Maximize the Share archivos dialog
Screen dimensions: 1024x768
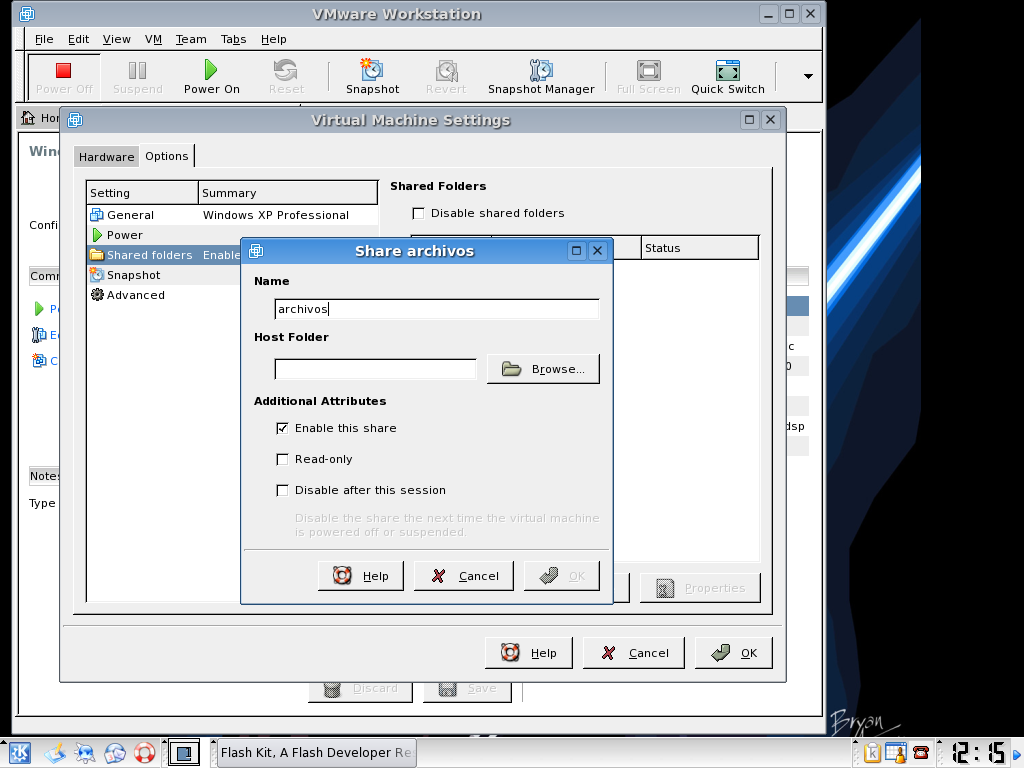click(x=576, y=251)
